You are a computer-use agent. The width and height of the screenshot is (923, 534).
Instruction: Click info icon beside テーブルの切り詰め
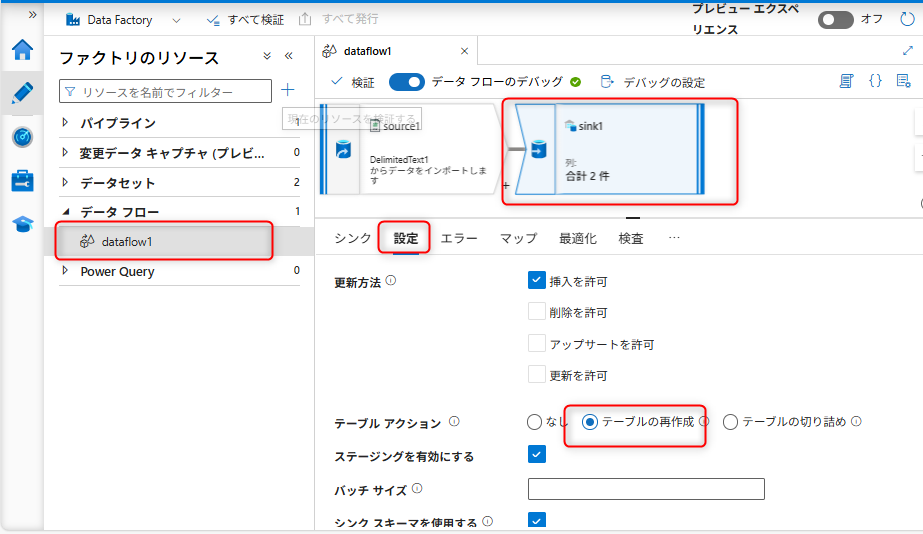(x=856, y=422)
